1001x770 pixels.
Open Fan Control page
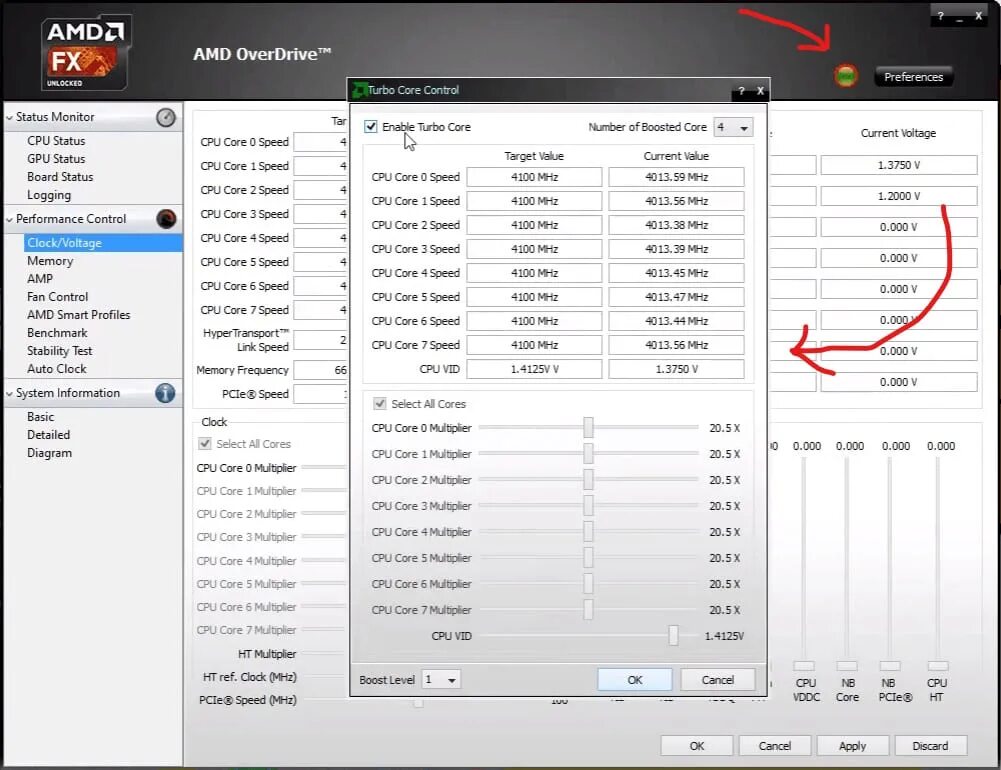[57, 296]
